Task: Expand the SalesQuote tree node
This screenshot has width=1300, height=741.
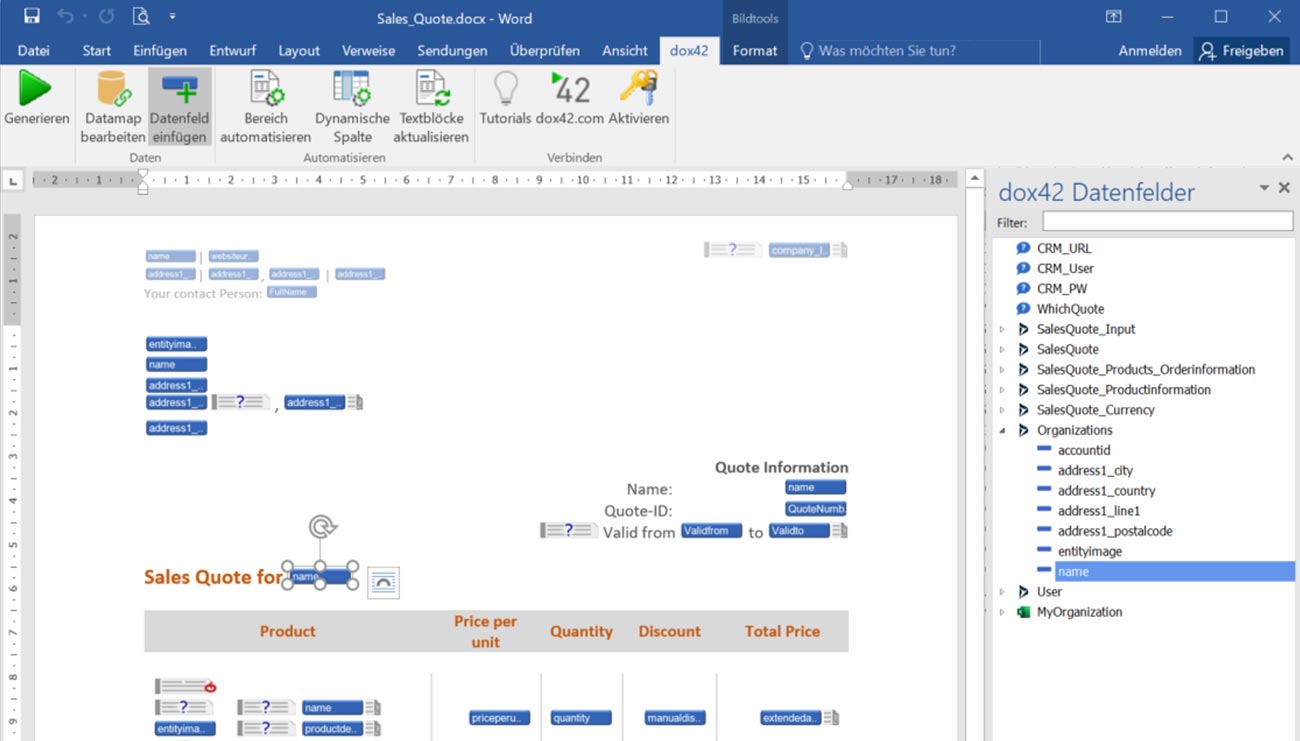Action: (1002, 349)
